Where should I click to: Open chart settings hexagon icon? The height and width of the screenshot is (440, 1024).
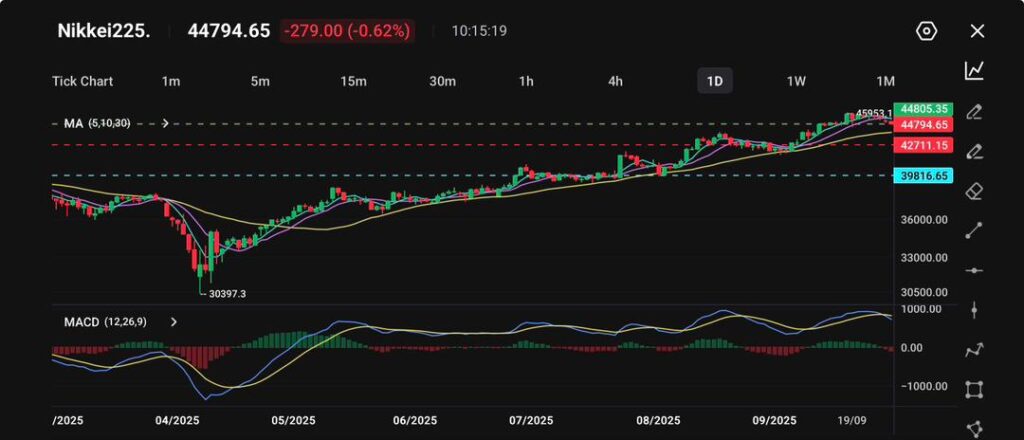(x=926, y=31)
